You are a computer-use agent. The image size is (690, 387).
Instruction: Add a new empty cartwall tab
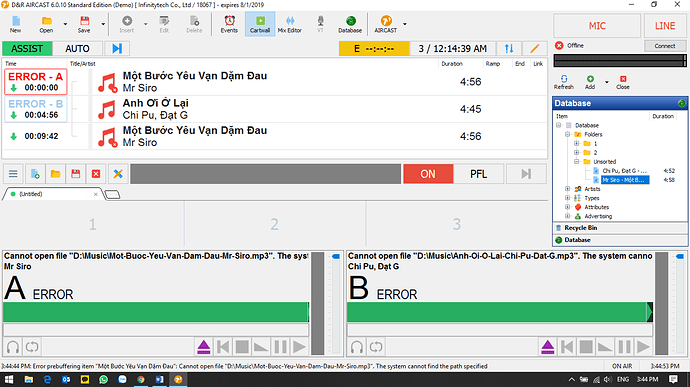(112, 194)
